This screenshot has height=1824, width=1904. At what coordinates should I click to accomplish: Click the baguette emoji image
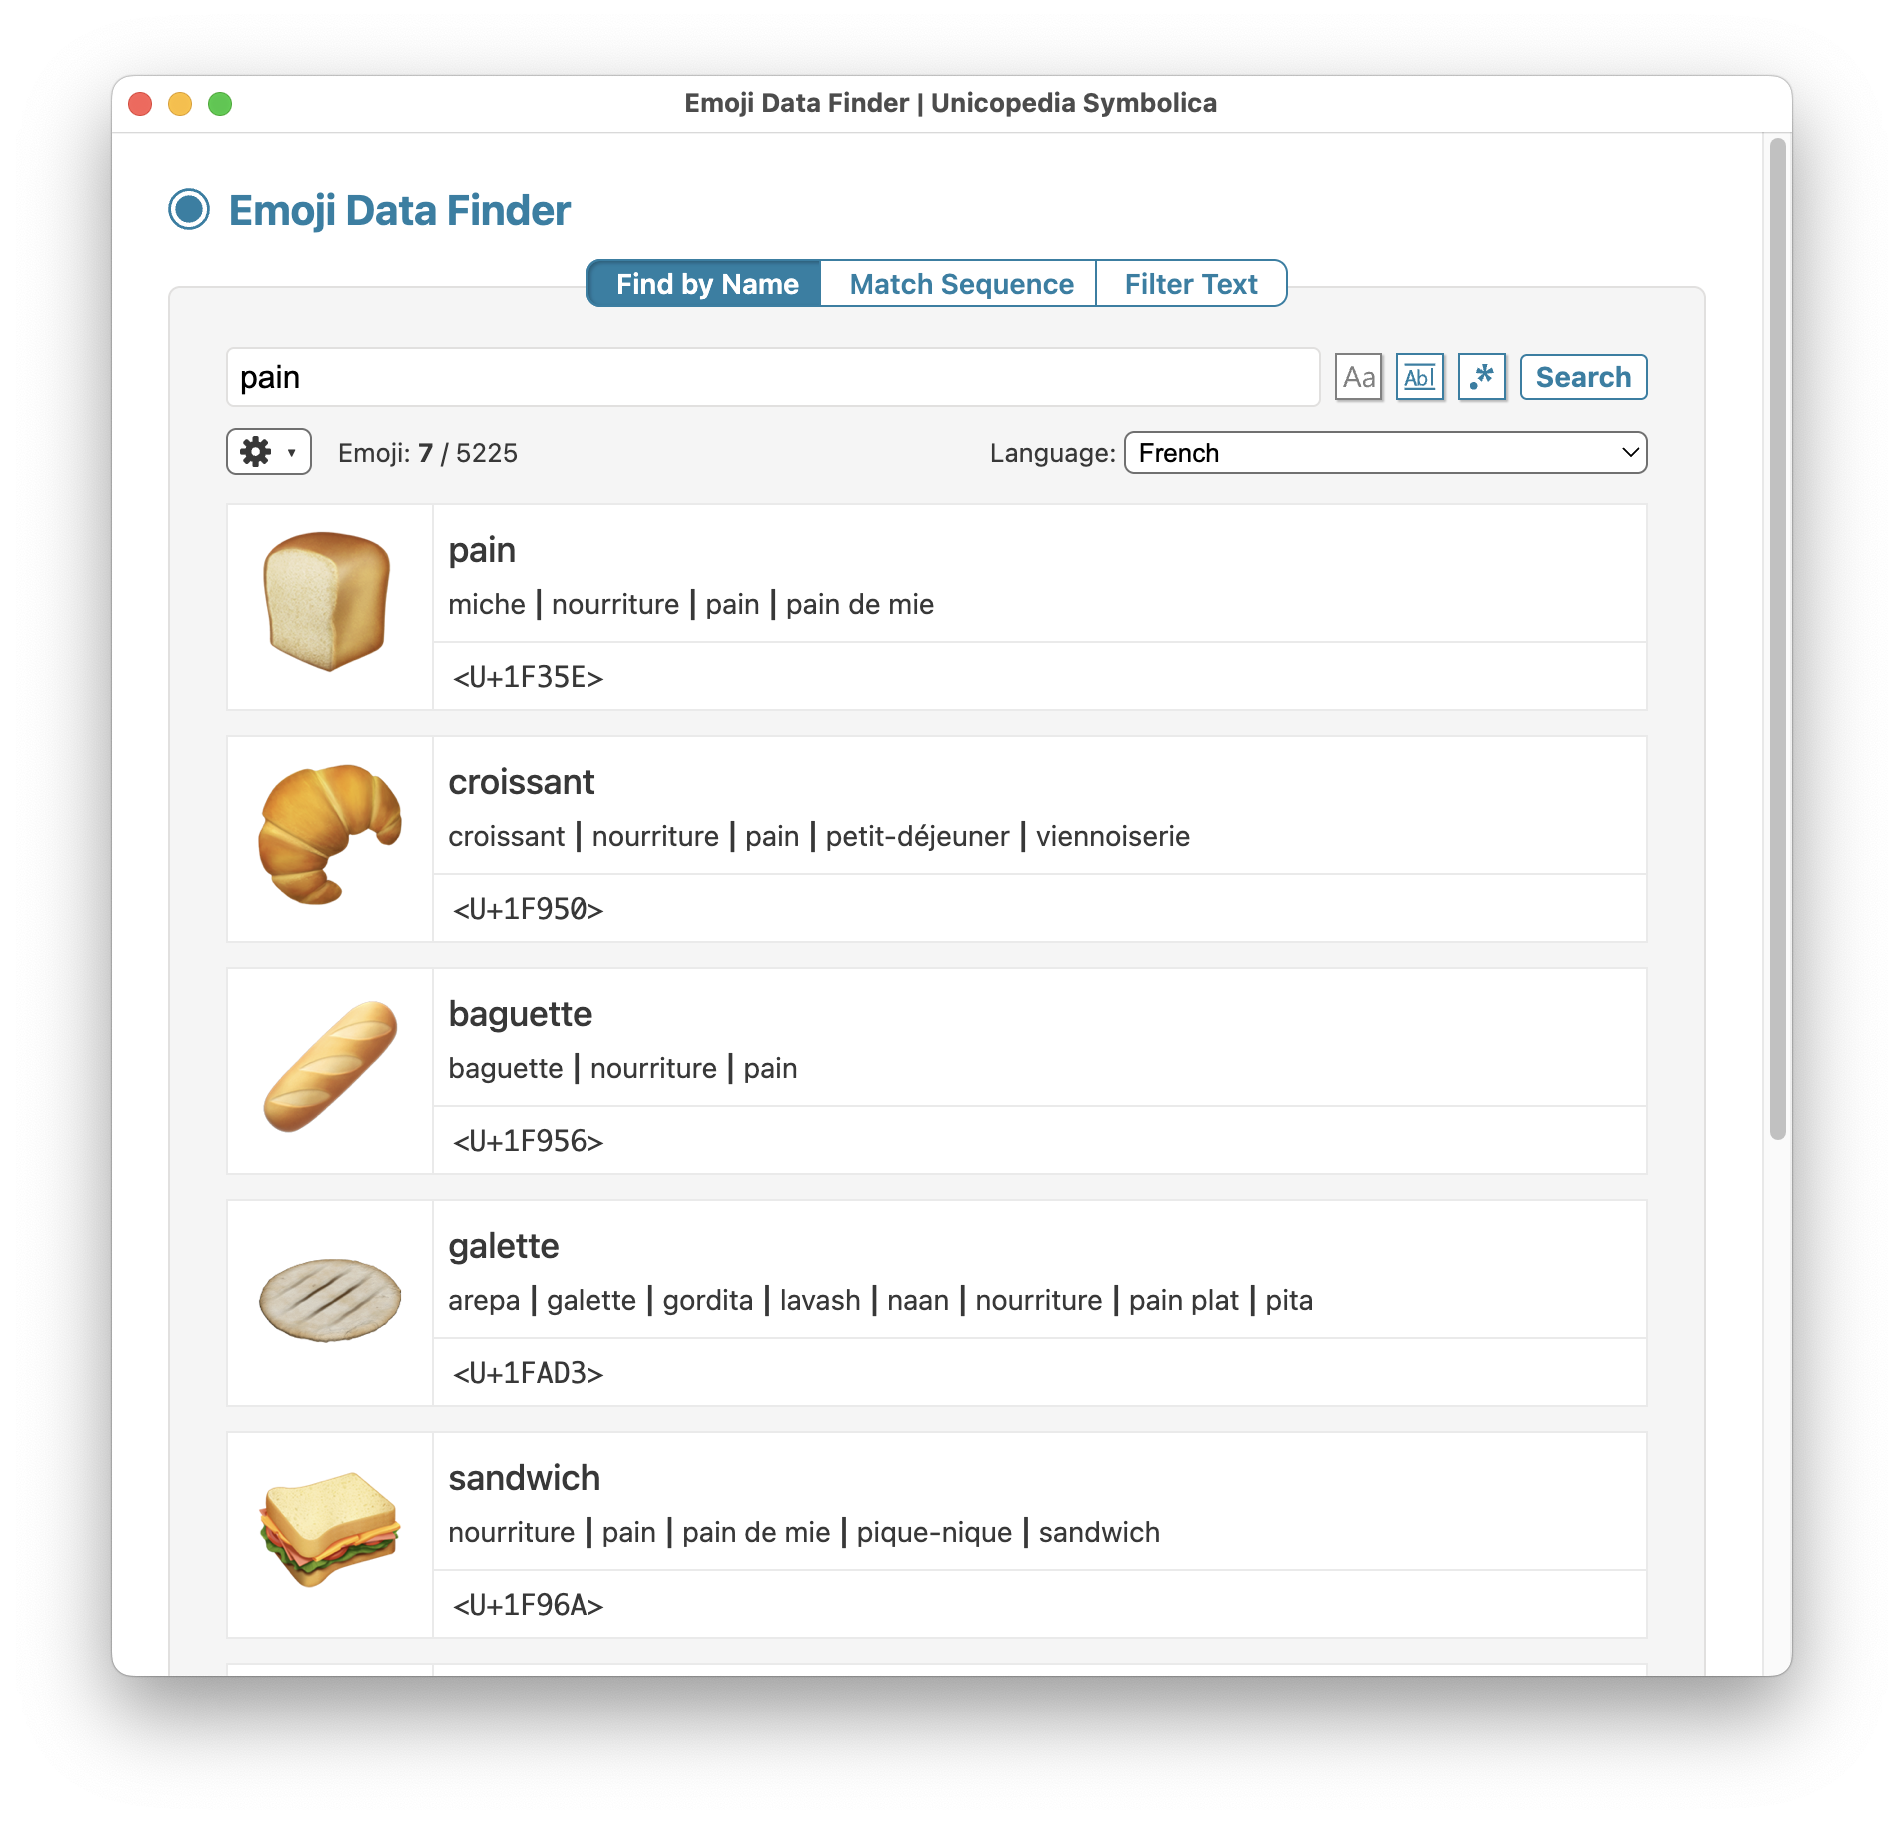[x=330, y=1066]
